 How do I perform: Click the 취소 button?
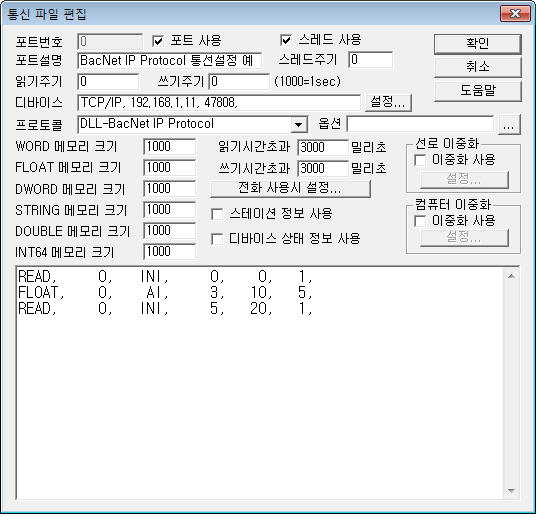(x=478, y=67)
